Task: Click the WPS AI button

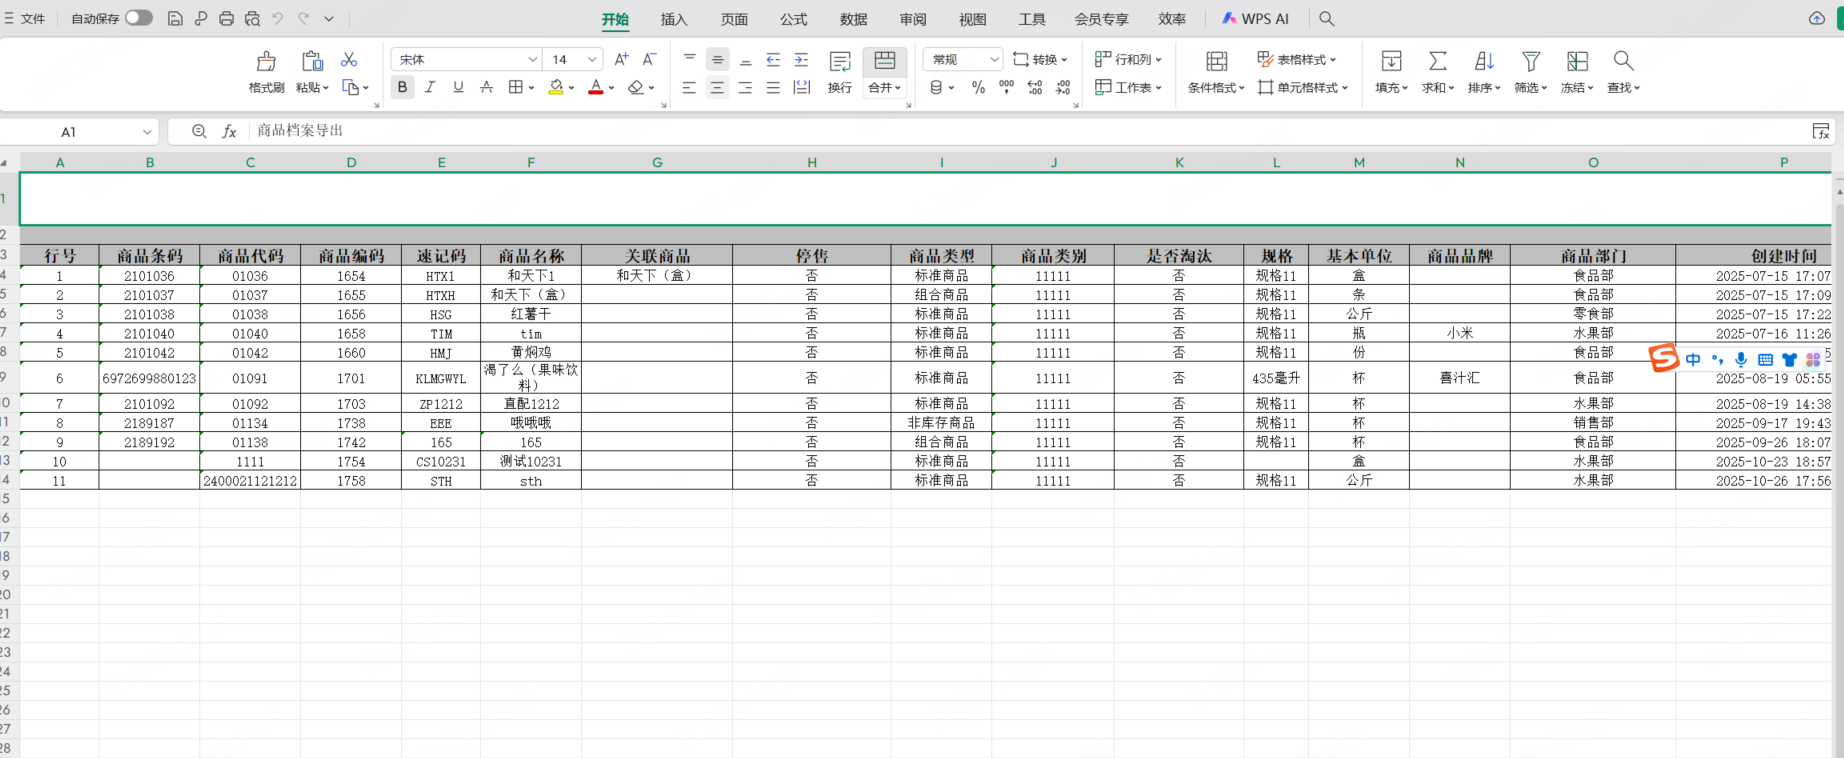Action: (1256, 18)
